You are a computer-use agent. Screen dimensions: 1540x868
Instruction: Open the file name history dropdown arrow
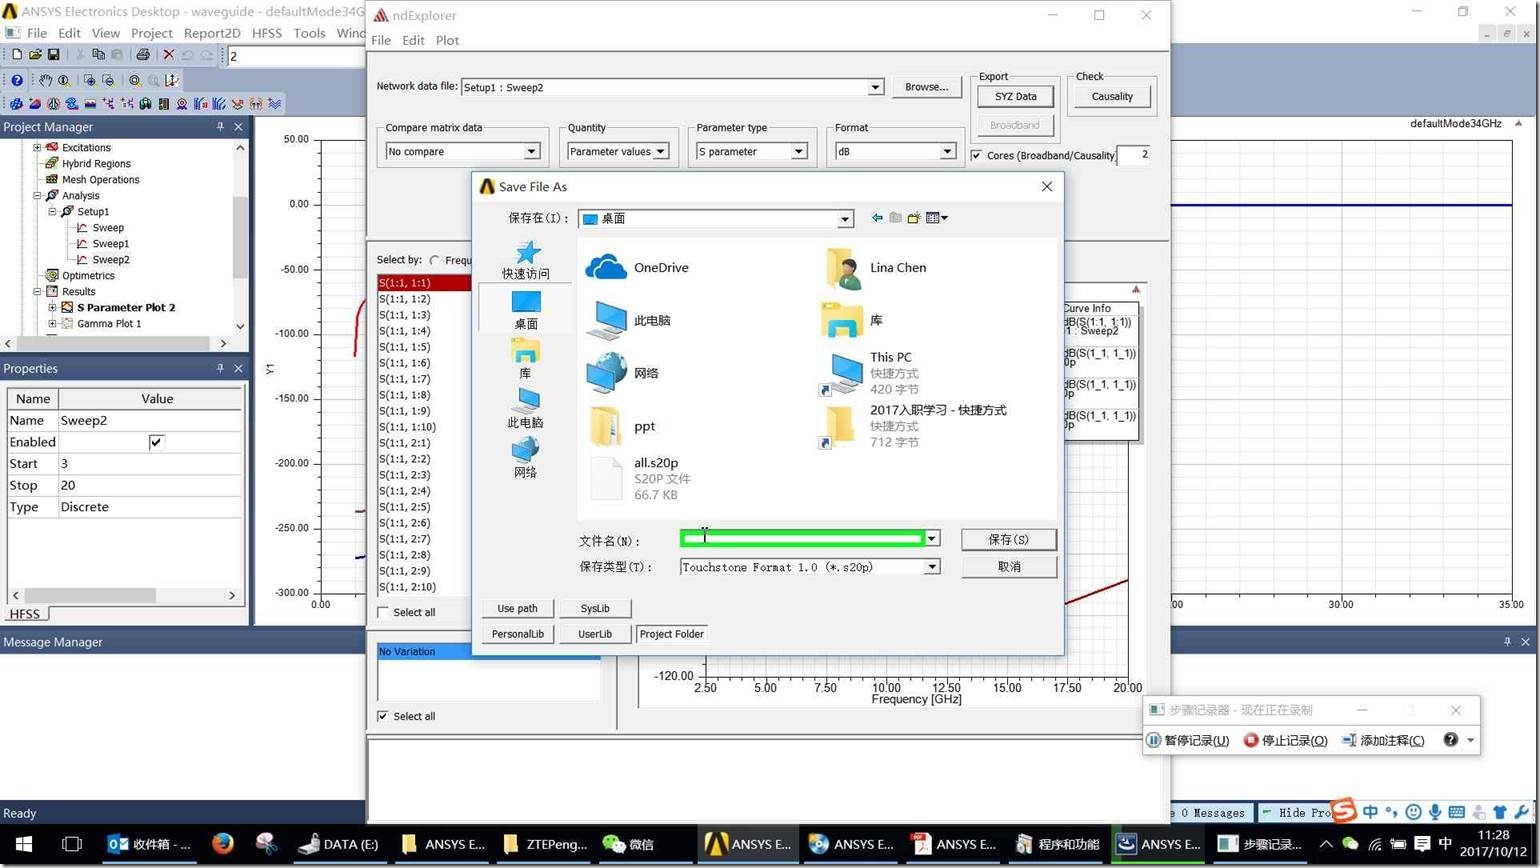(x=931, y=539)
